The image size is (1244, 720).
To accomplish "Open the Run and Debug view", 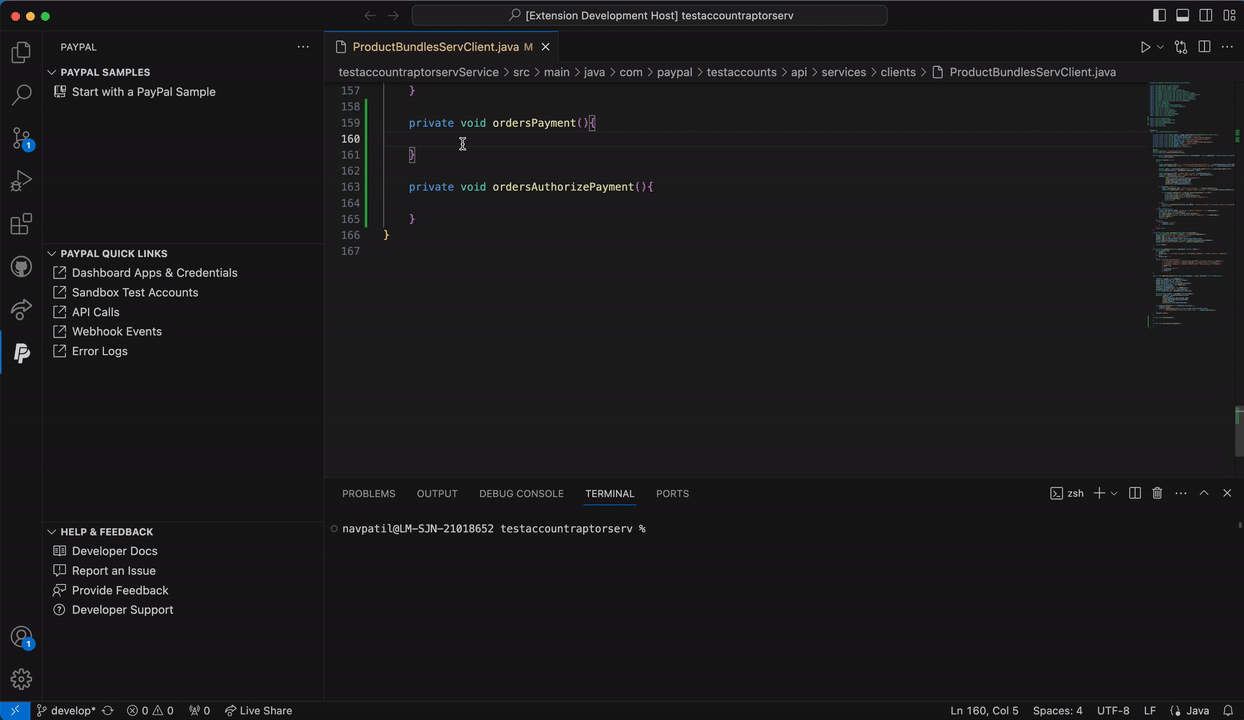I will click(21, 181).
